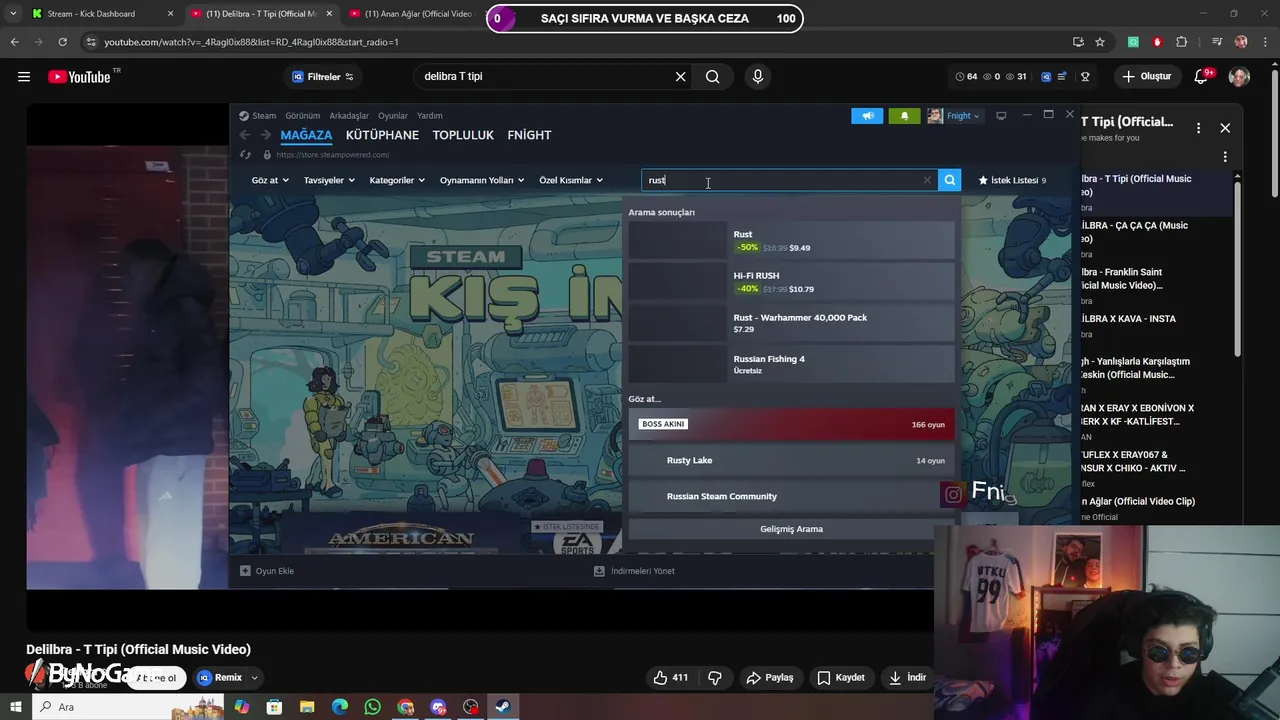Expand the Remix button chevron
Viewport: 1280px width, 720px height.
[x=254, y=678]
